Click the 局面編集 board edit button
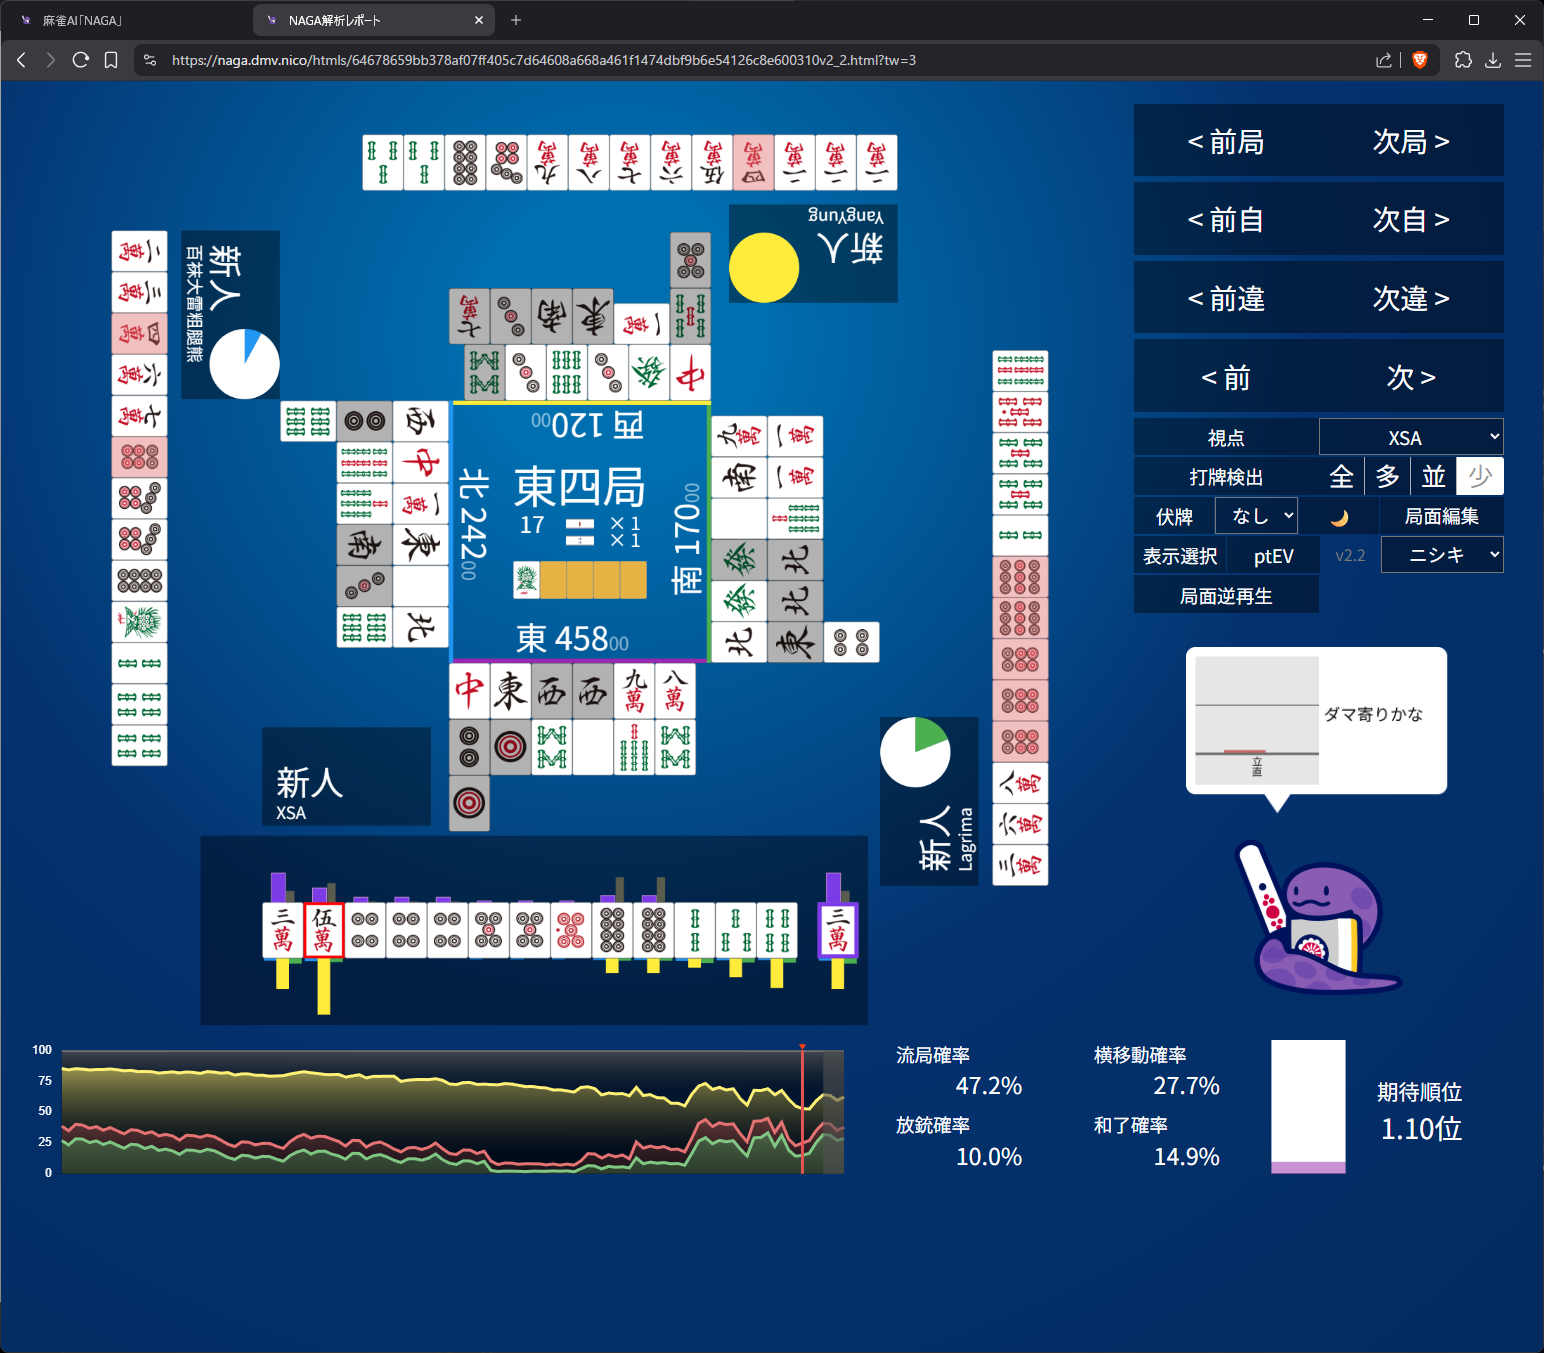This screenshot has width=1544, height=1353. click(x=1441, y=516)
